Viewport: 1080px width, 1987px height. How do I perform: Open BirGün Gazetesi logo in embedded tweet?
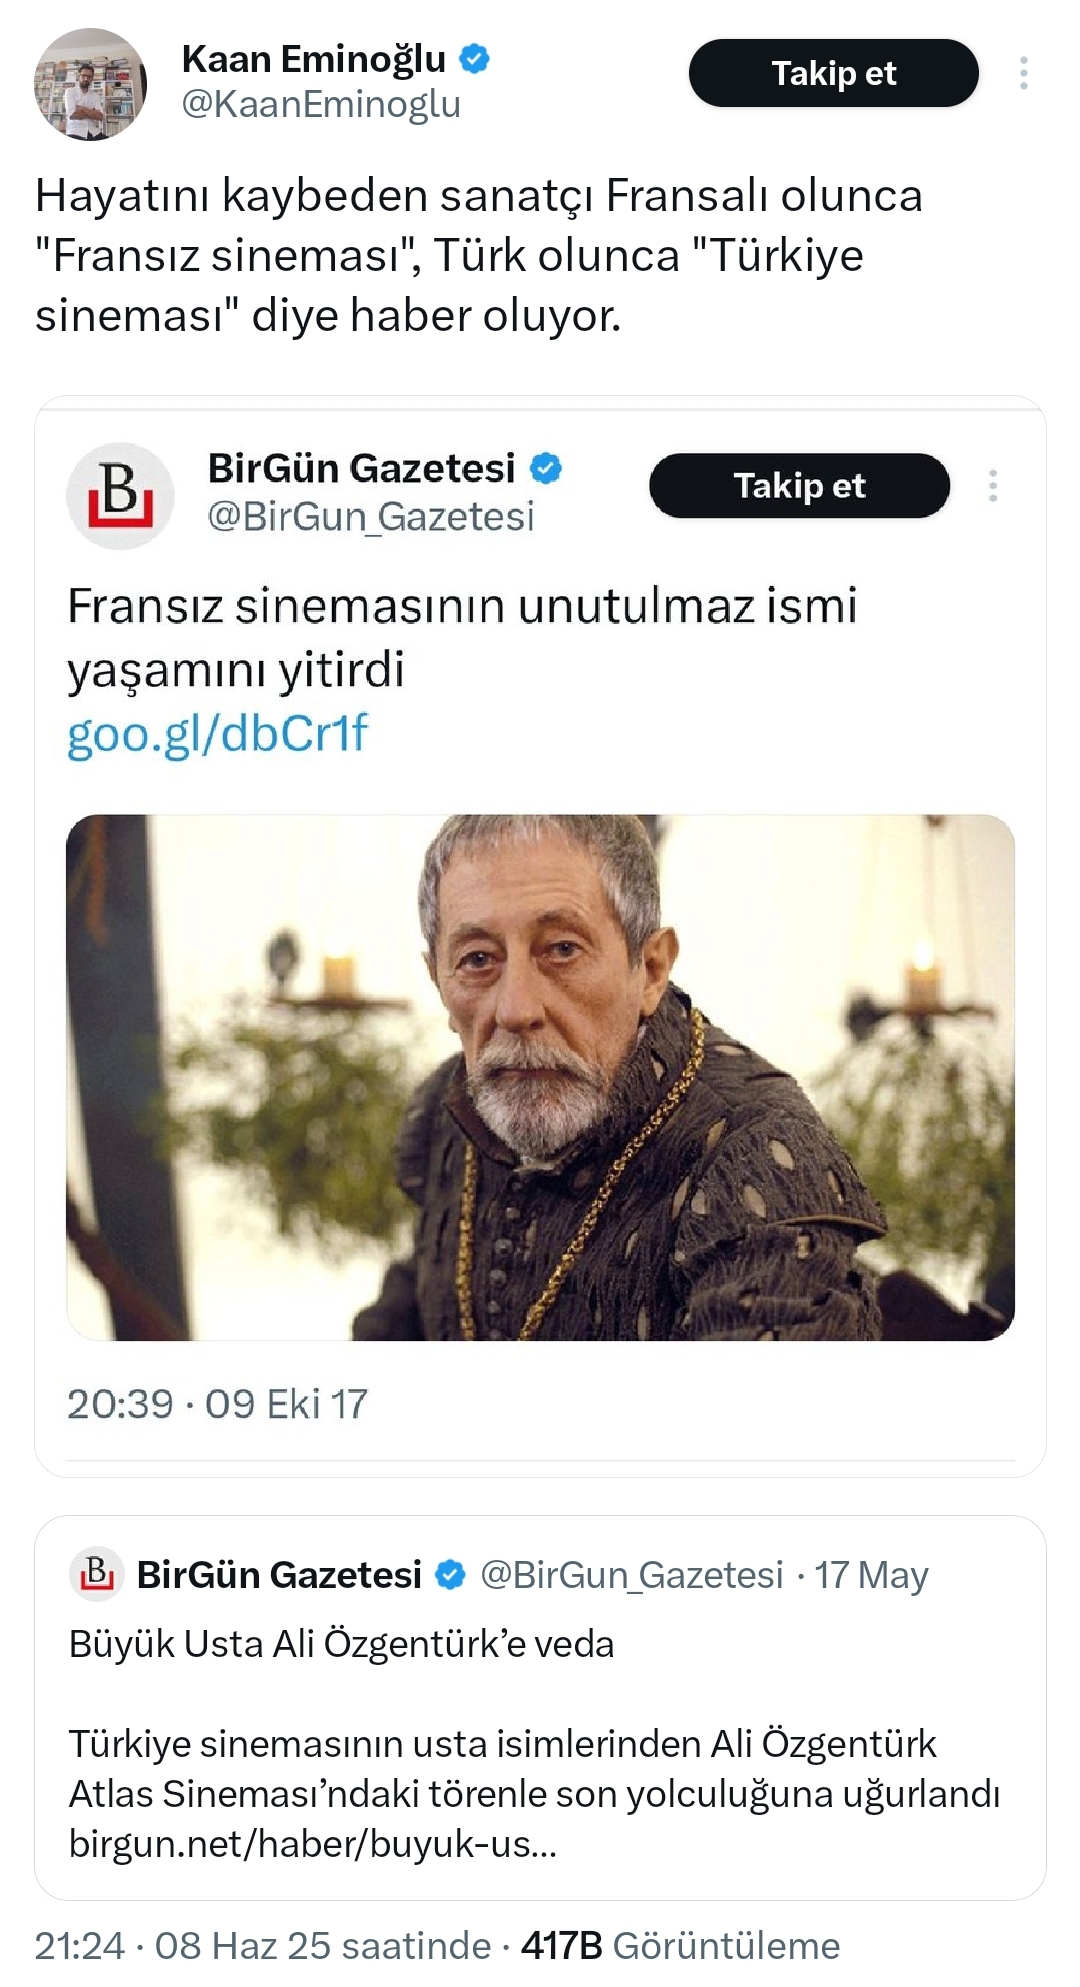point(120,495)
